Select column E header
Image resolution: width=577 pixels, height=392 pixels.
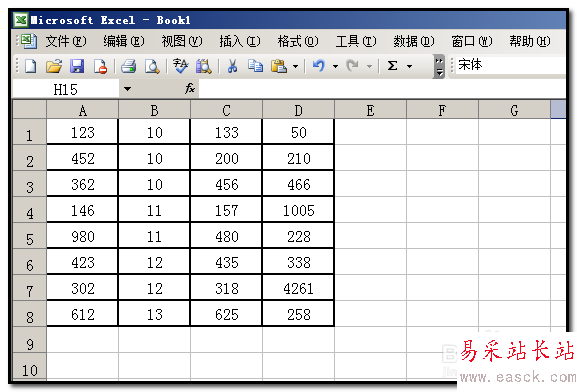pos(370,110)
